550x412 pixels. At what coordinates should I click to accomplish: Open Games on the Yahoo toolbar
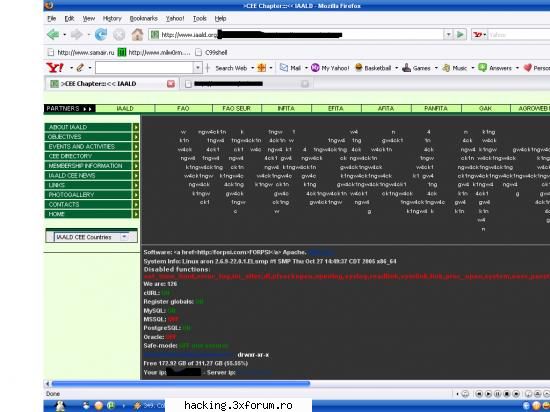416,68
